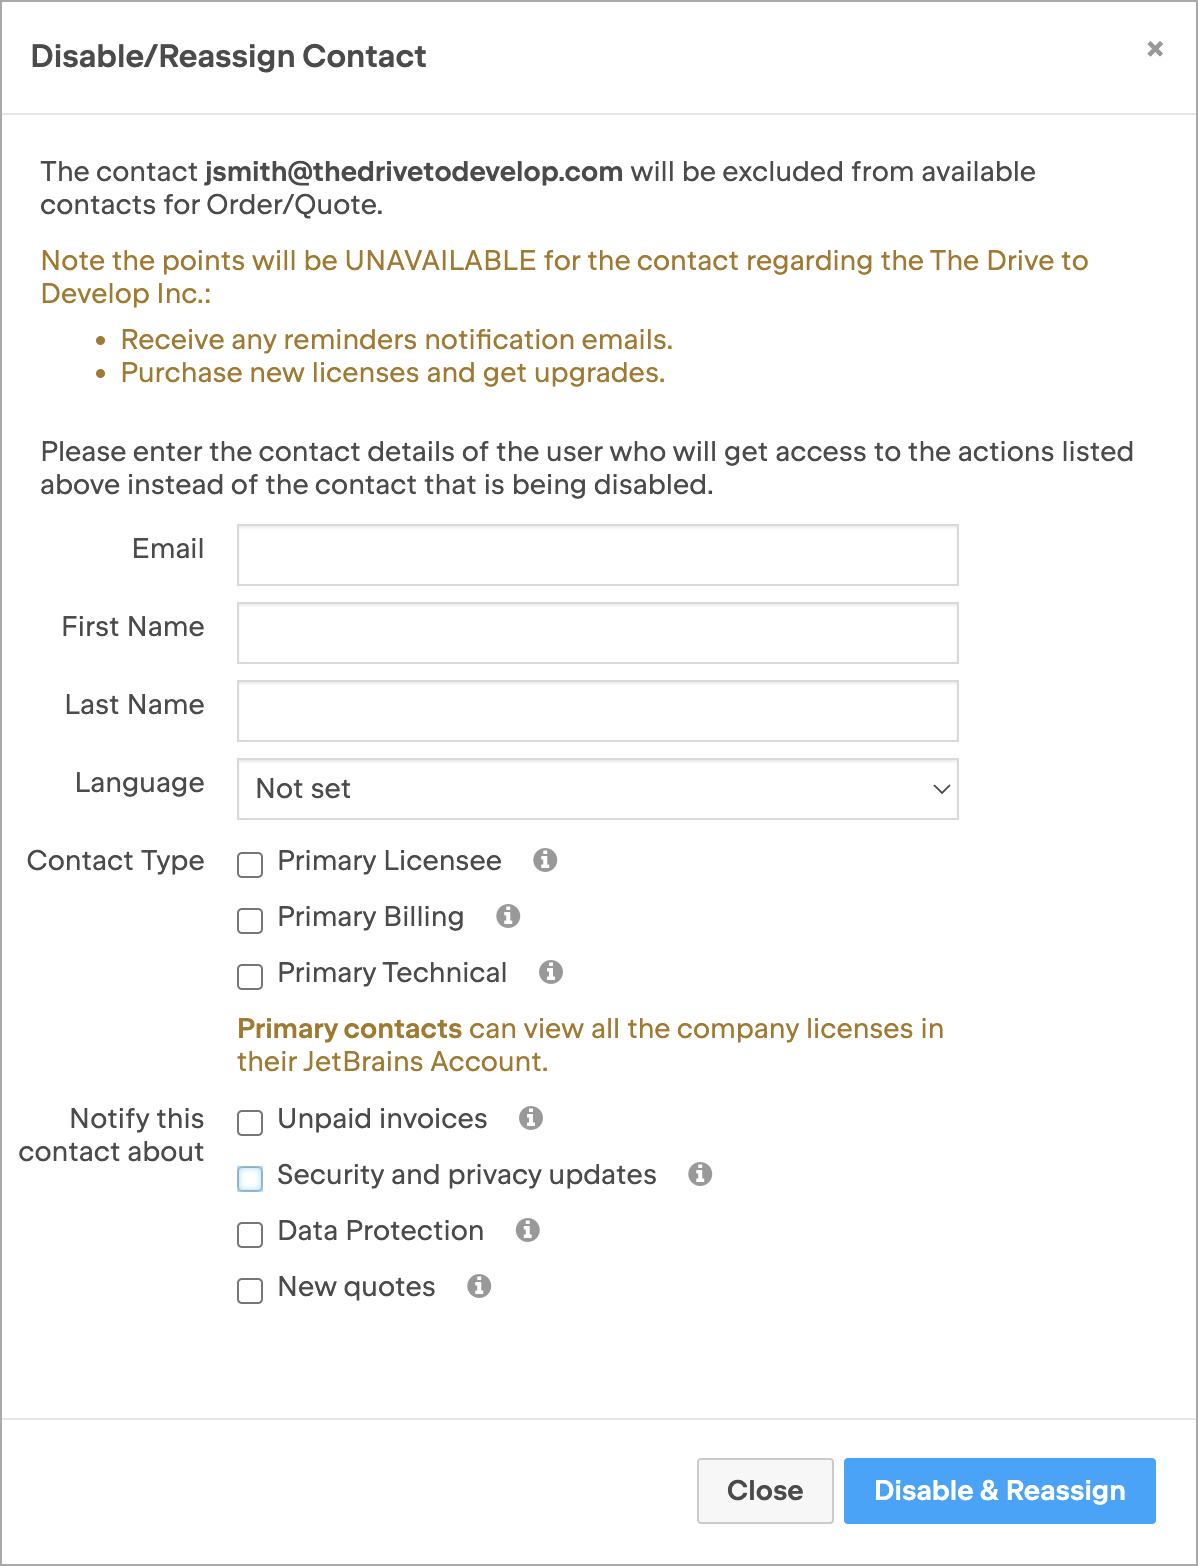Click info icon next to Data Protection
1198x1566 pixels.
[x=527, y=1230]
